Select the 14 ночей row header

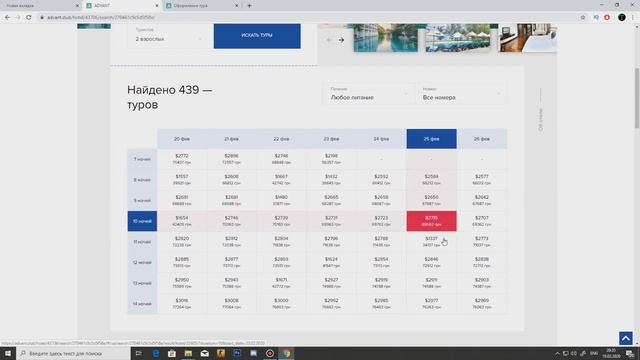tap(142, 304)
